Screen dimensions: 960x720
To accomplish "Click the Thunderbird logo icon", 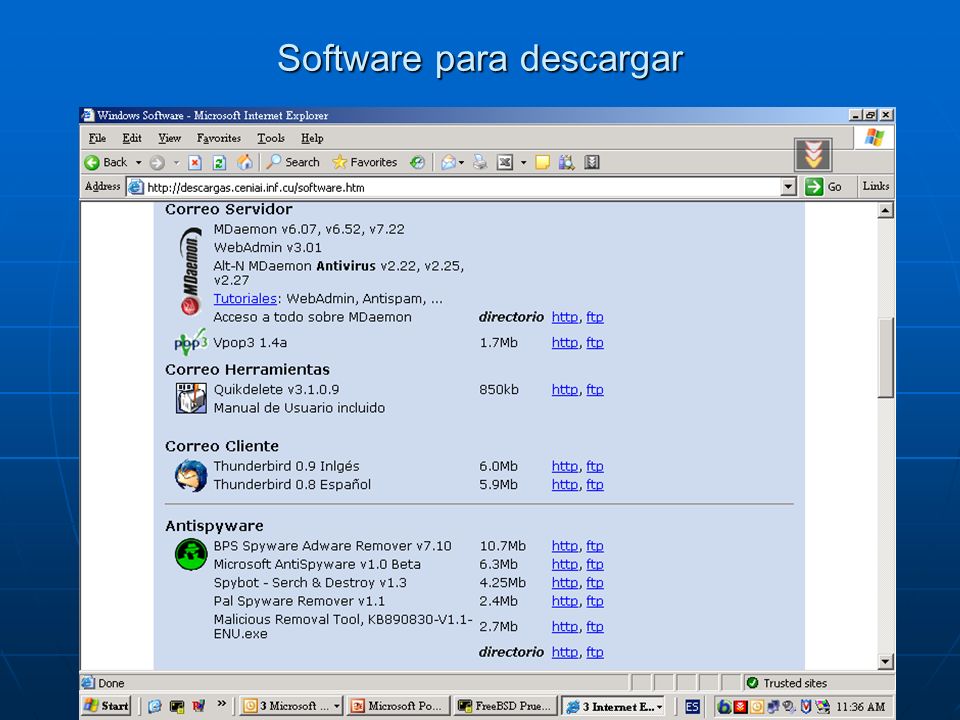I will 190,476.
